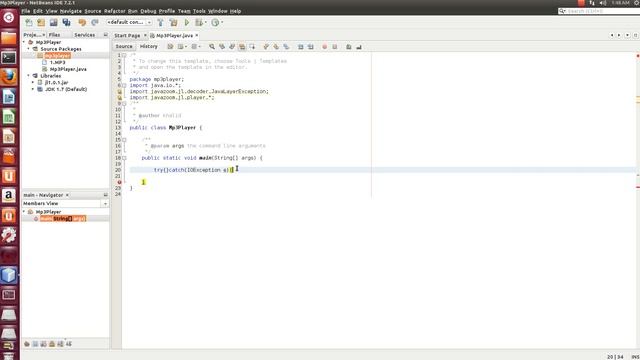Screen dimensions: 640x360
Task: Select main(String[] args) in Navigator
Action: pos(63,219)
